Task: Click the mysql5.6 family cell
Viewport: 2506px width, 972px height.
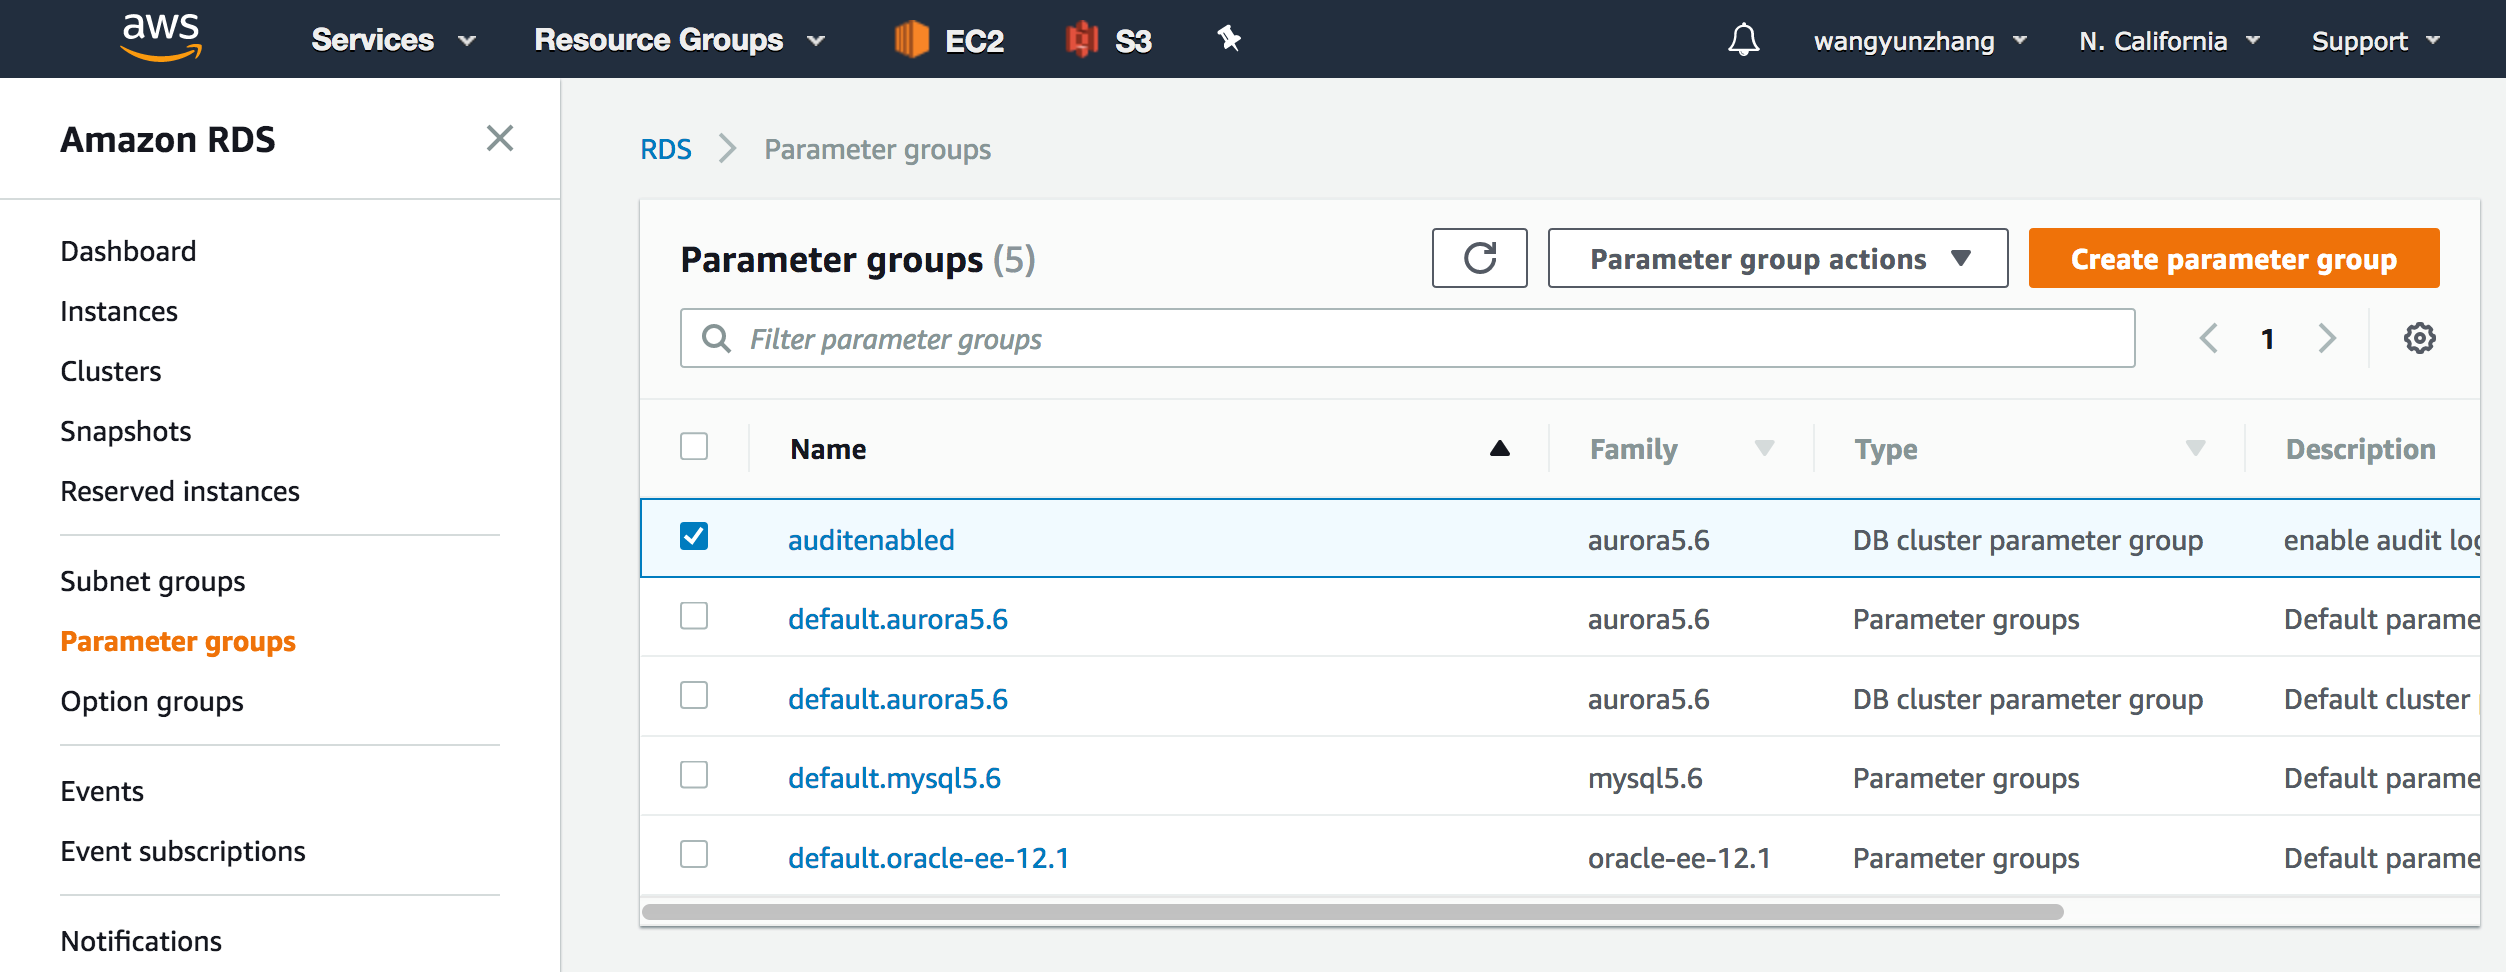Action: (x=1645, y=778)
